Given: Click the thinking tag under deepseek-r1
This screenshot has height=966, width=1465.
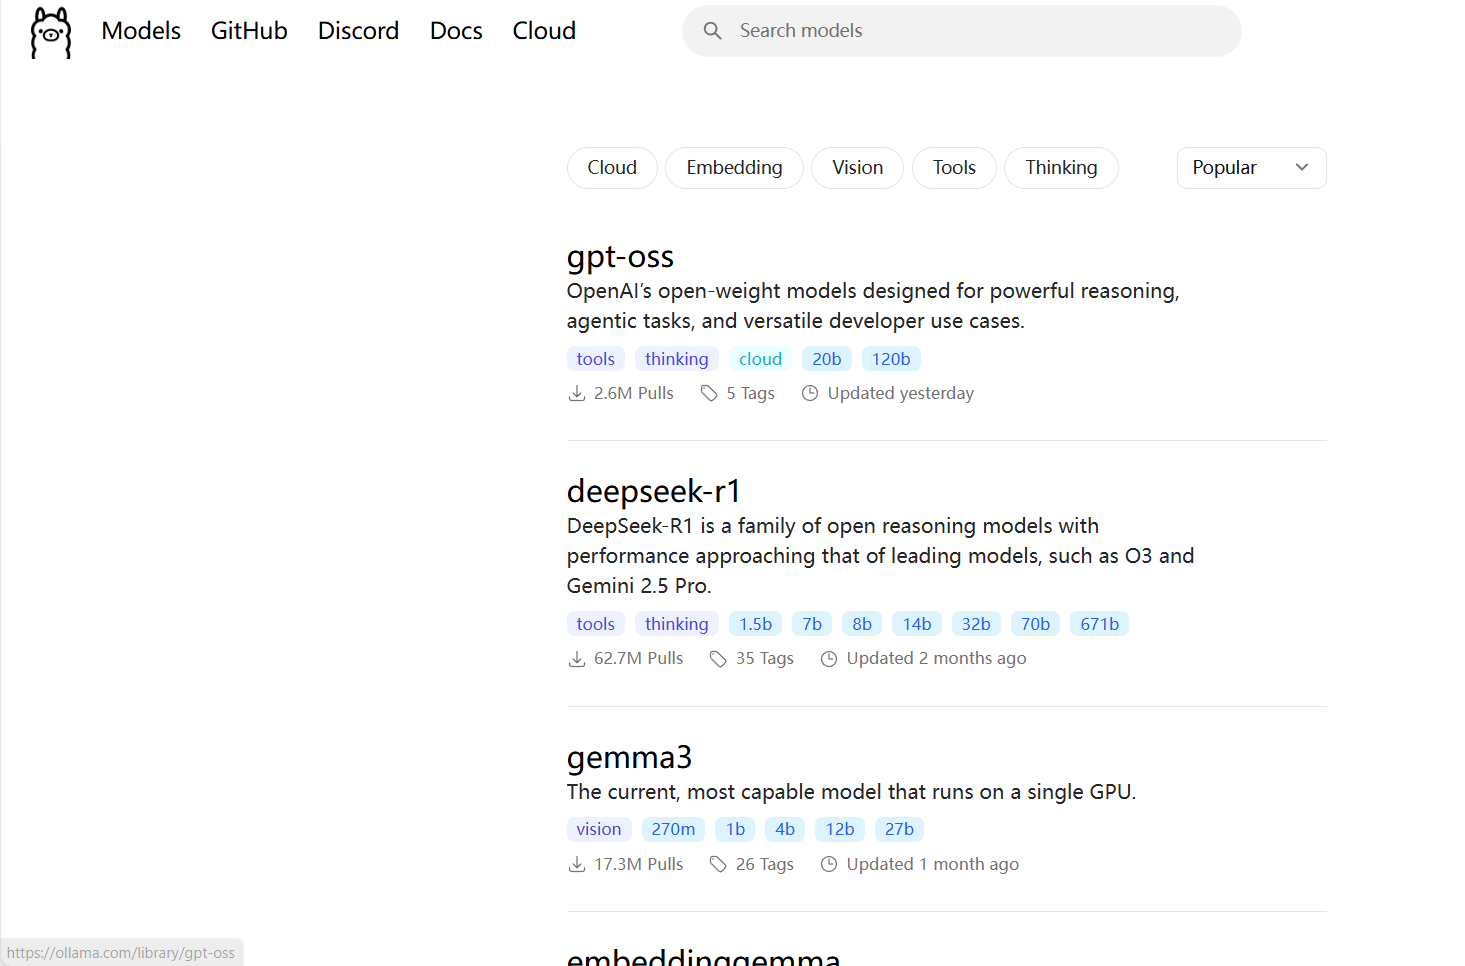Looking at the screenshot, I should [x=676, y=624].
